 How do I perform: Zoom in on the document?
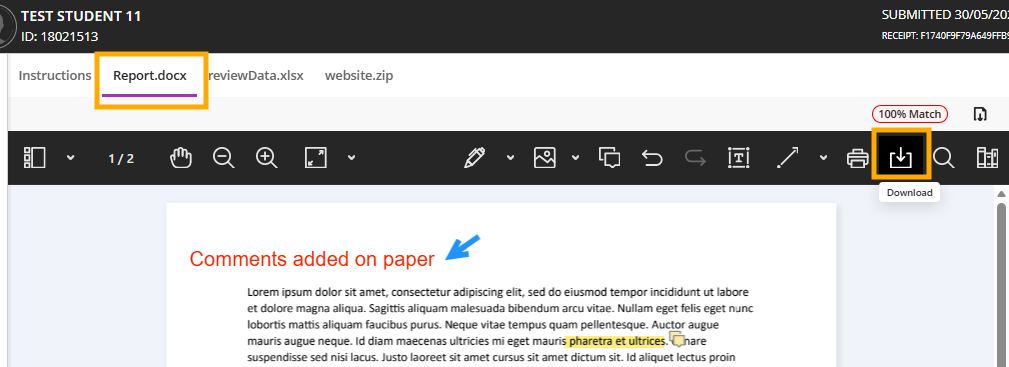[266, 158]
